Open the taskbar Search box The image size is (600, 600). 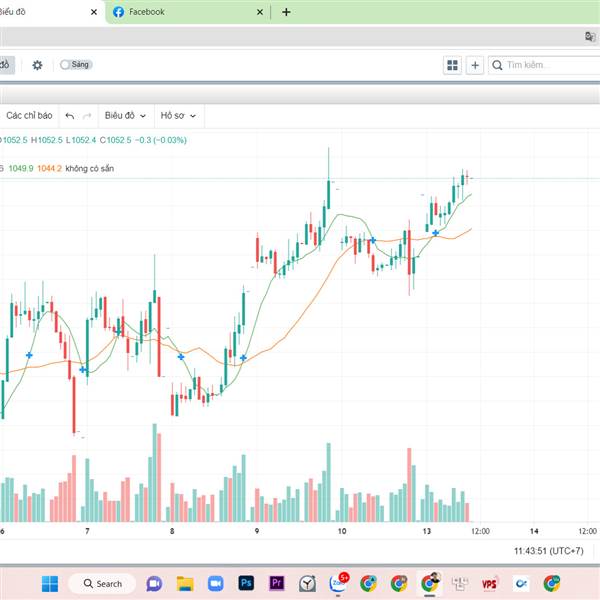(x=102, y=584)
